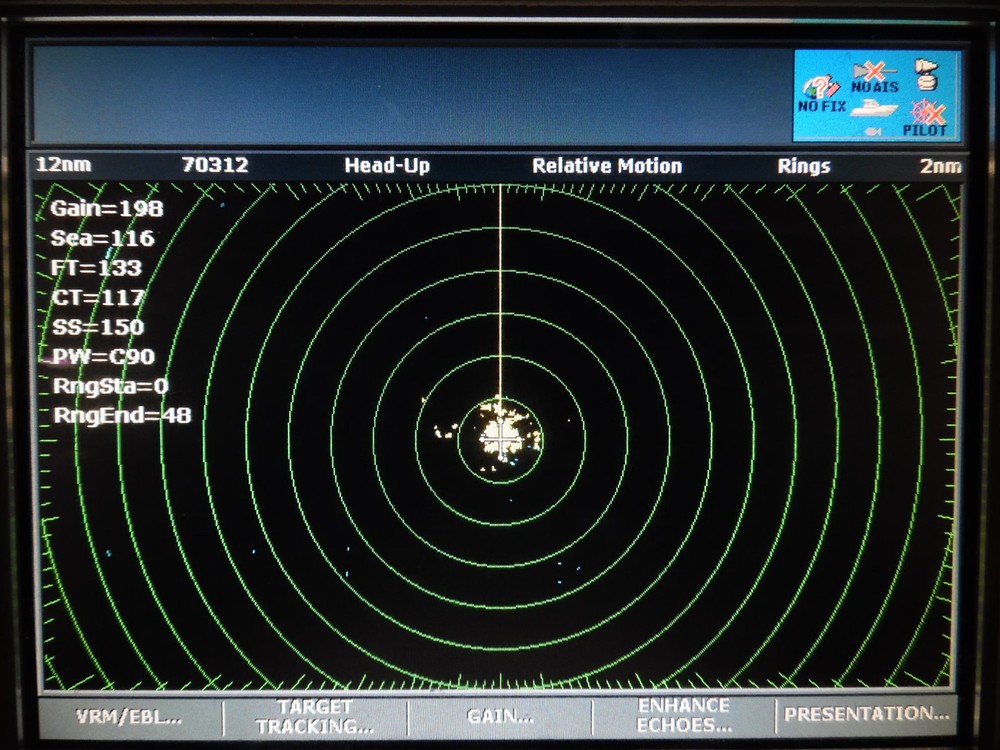This screenshot has height=750, width=1000.
Task: Click the SS=150 readout
Action: tap(98, 327)
